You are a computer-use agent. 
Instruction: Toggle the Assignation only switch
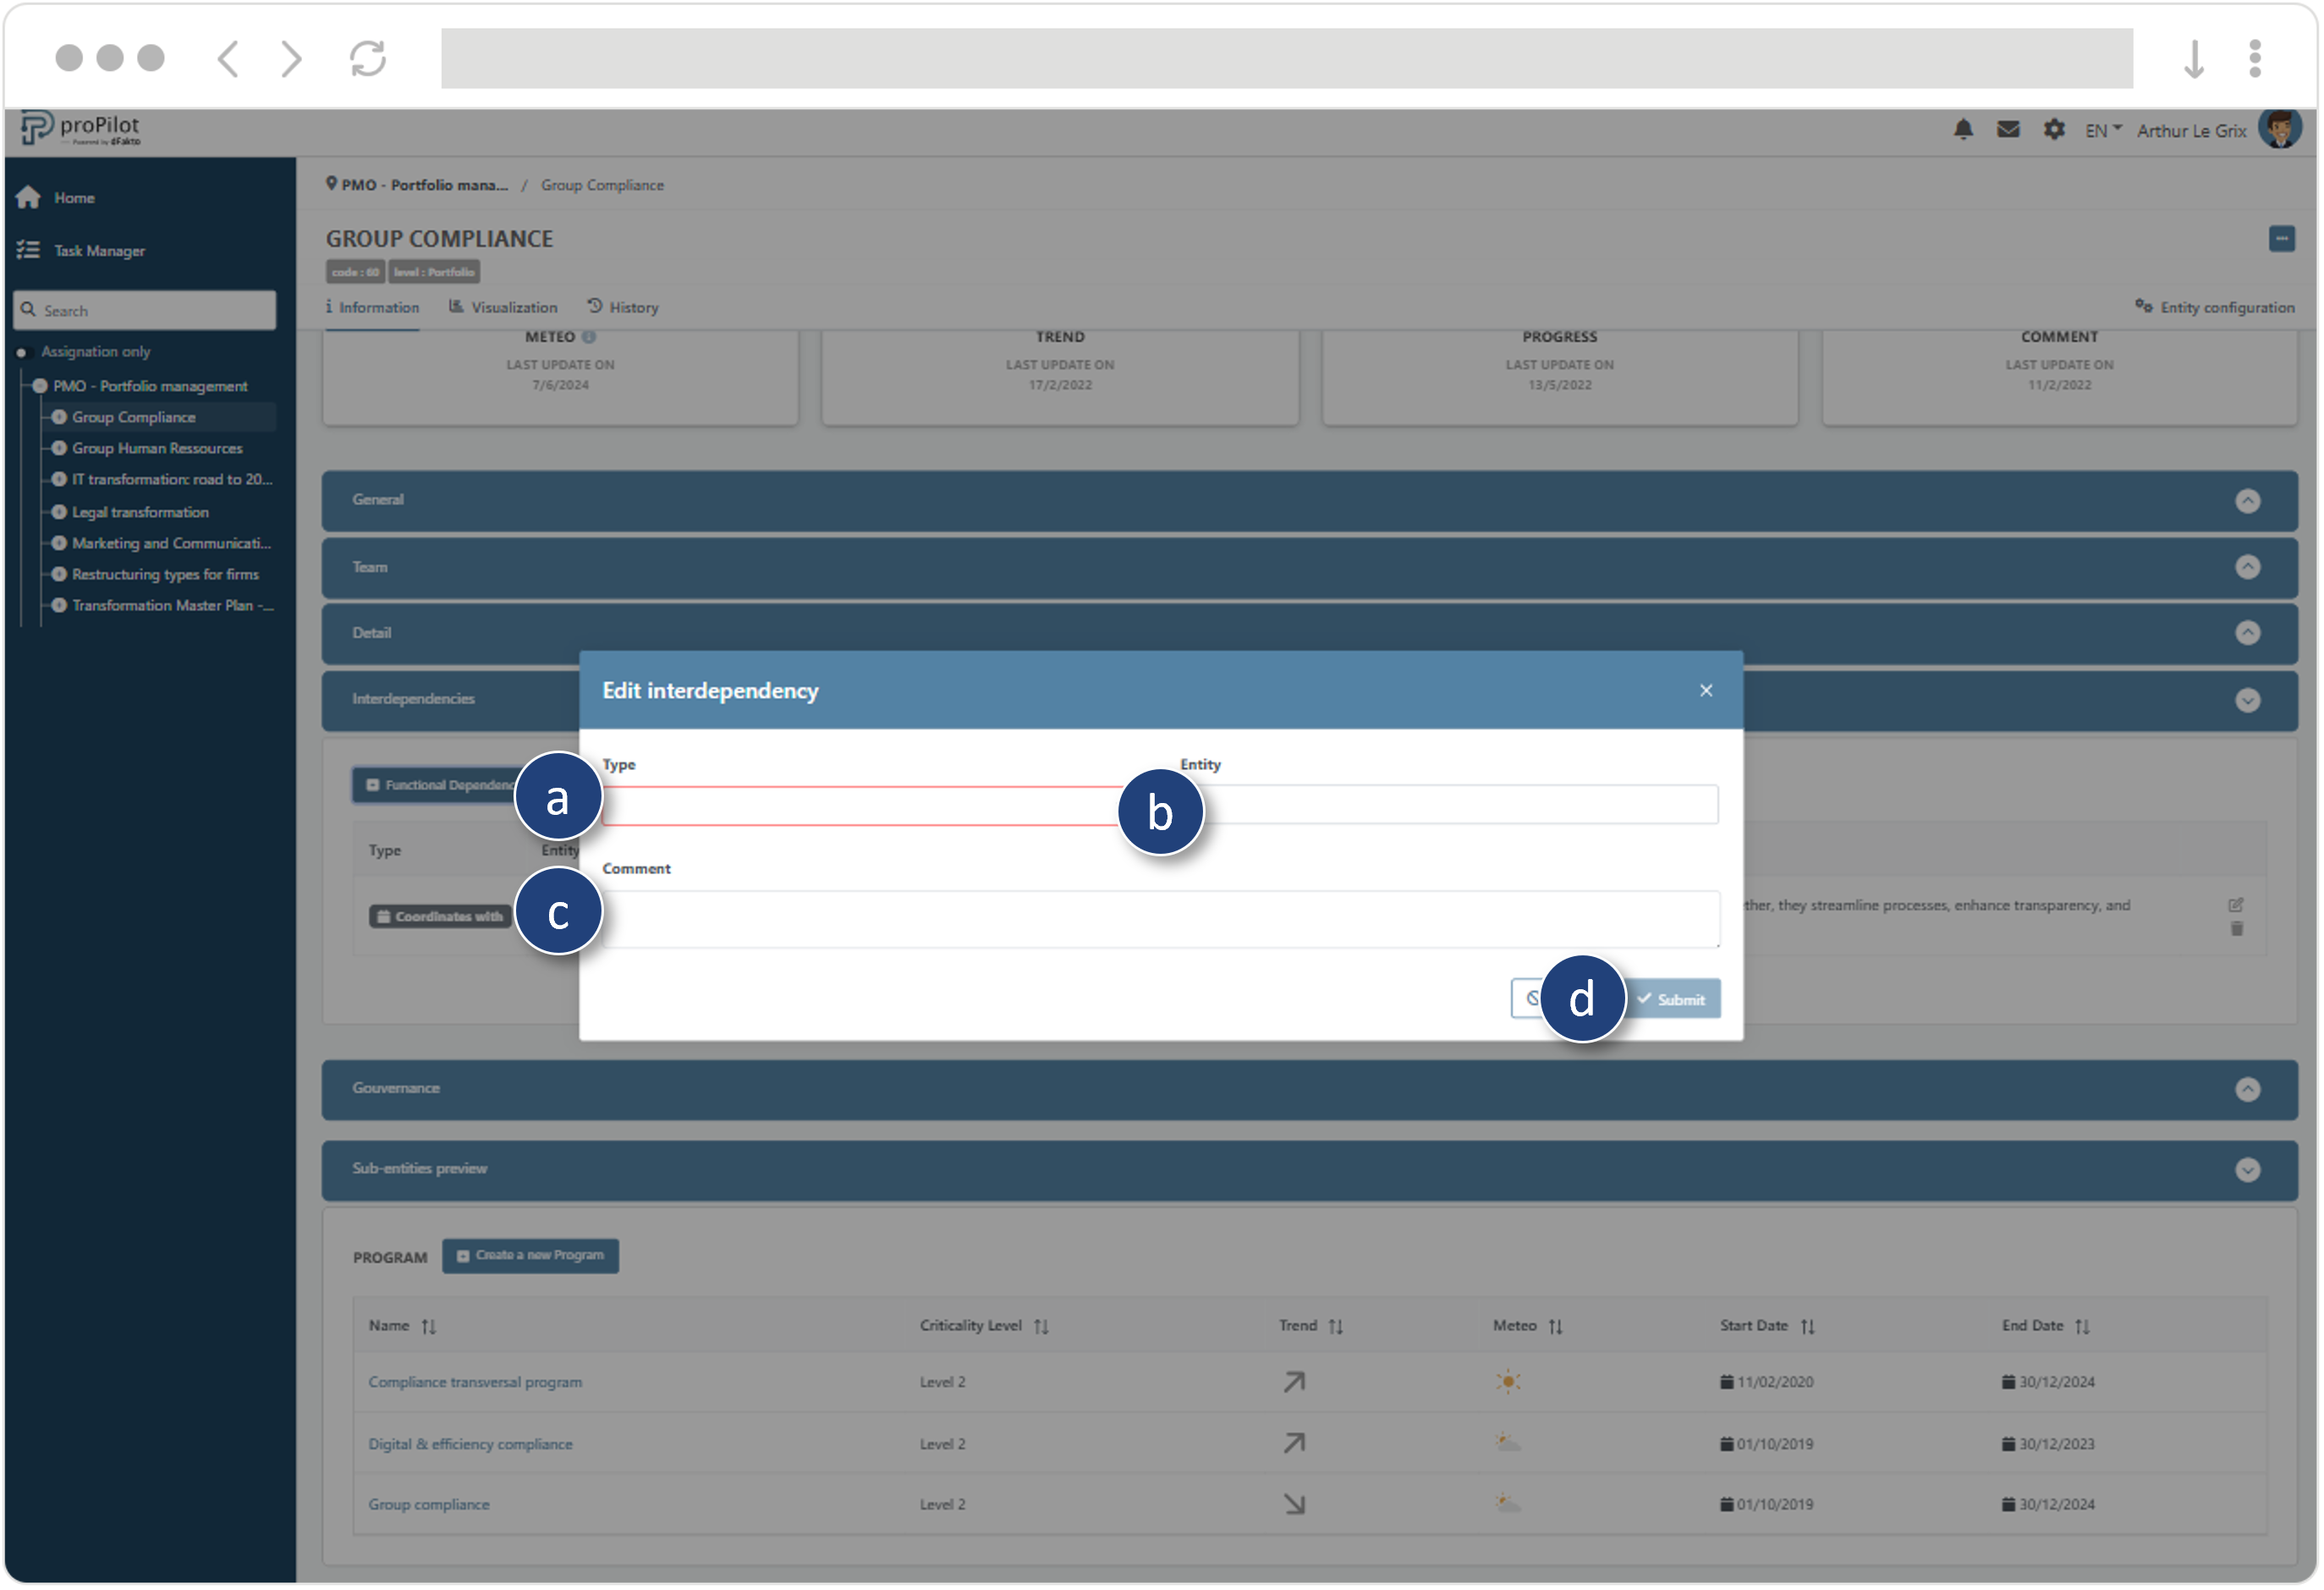pyautogui.click(x=22, y=353)
